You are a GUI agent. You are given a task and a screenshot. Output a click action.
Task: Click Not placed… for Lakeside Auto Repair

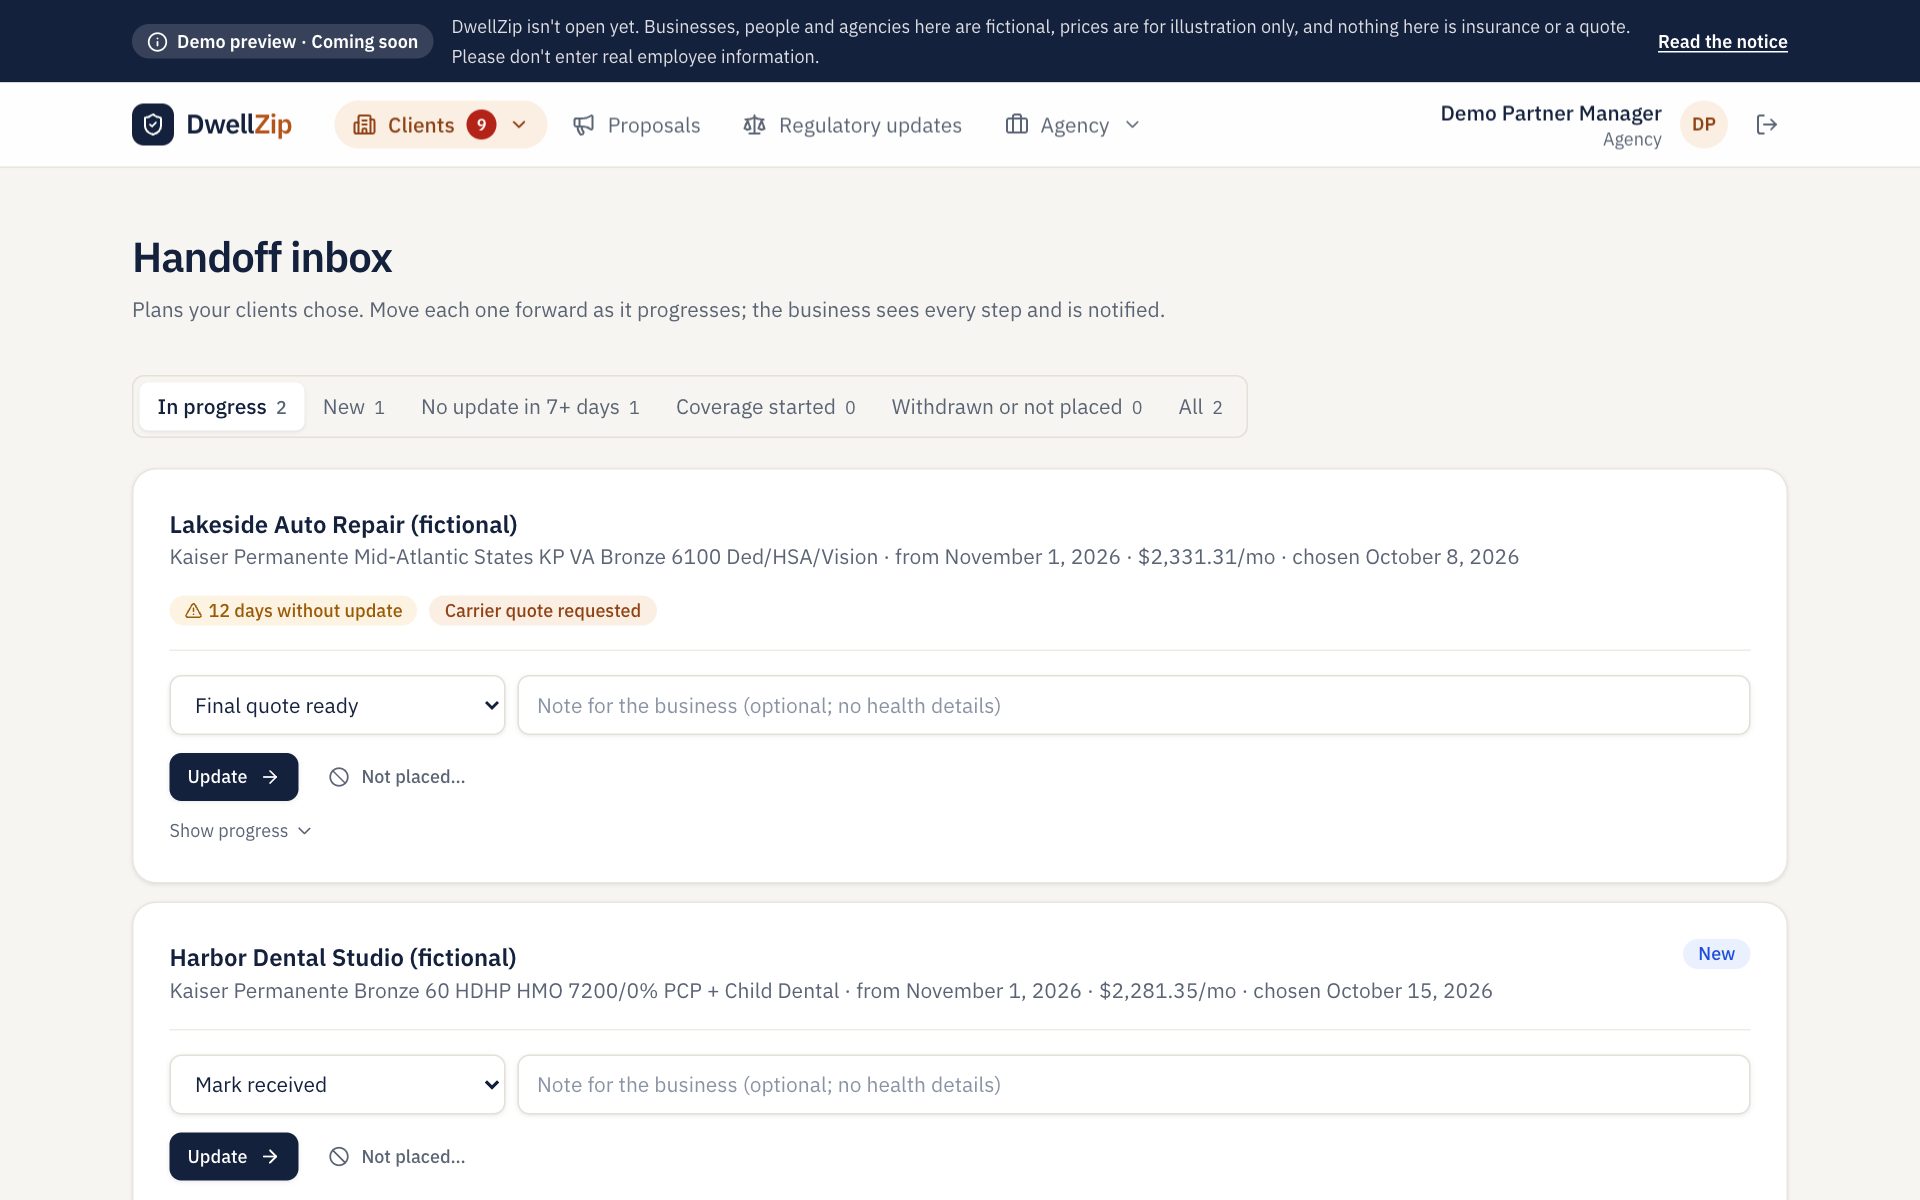397,777
